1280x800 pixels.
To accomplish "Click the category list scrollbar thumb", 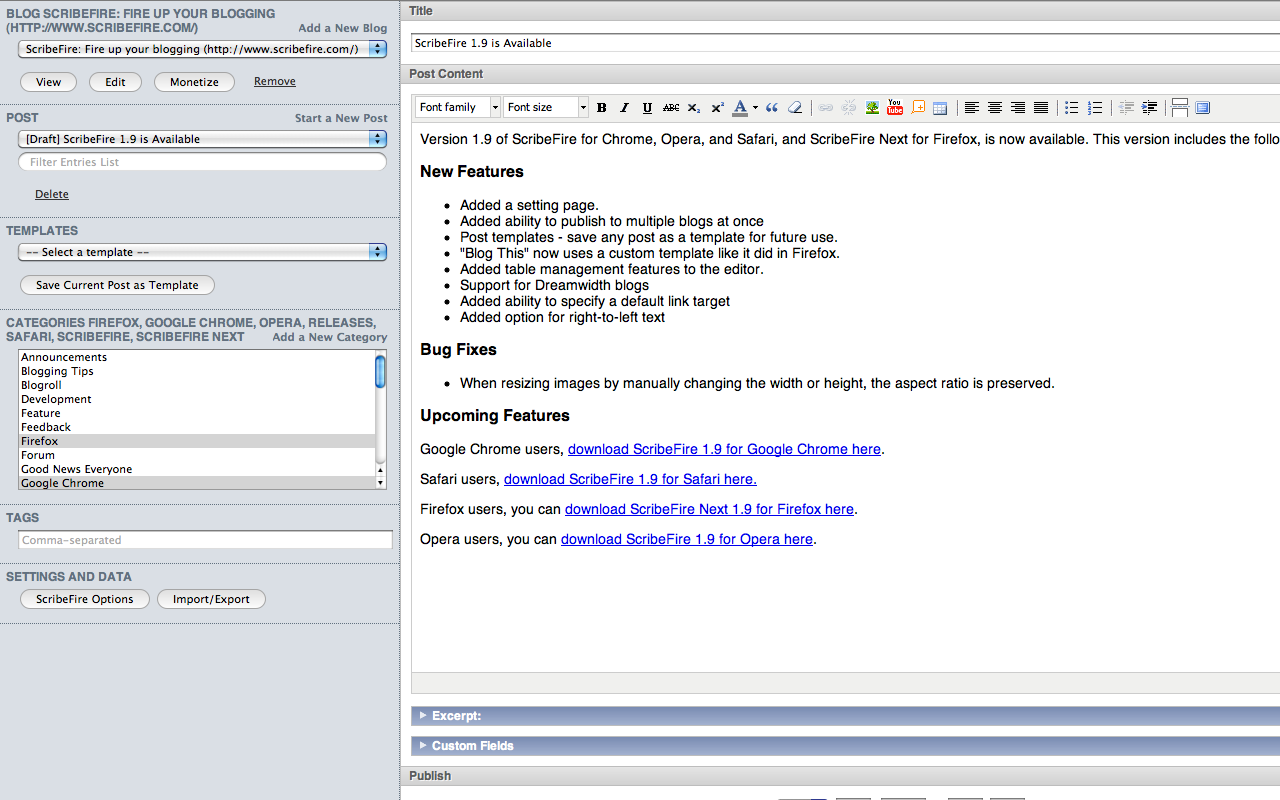I will pos(380,371).
